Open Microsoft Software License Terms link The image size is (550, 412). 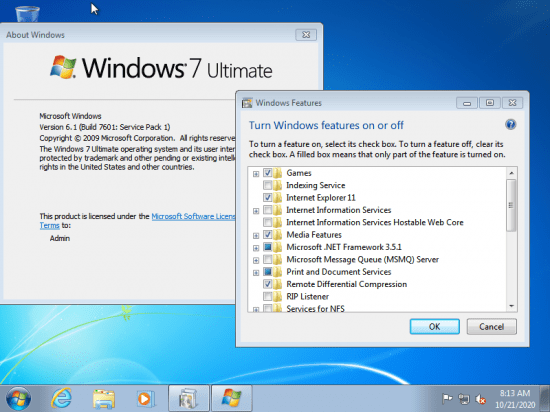pyautogui.click(x=193, y=216)
